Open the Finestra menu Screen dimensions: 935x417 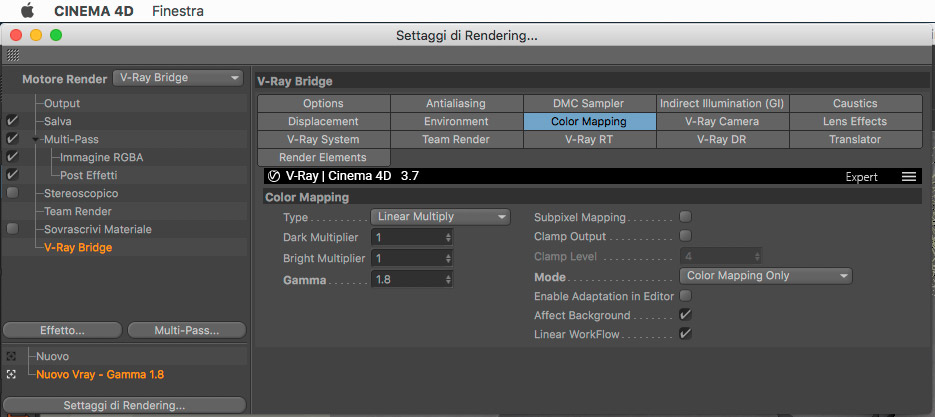(x=178, y=11)
